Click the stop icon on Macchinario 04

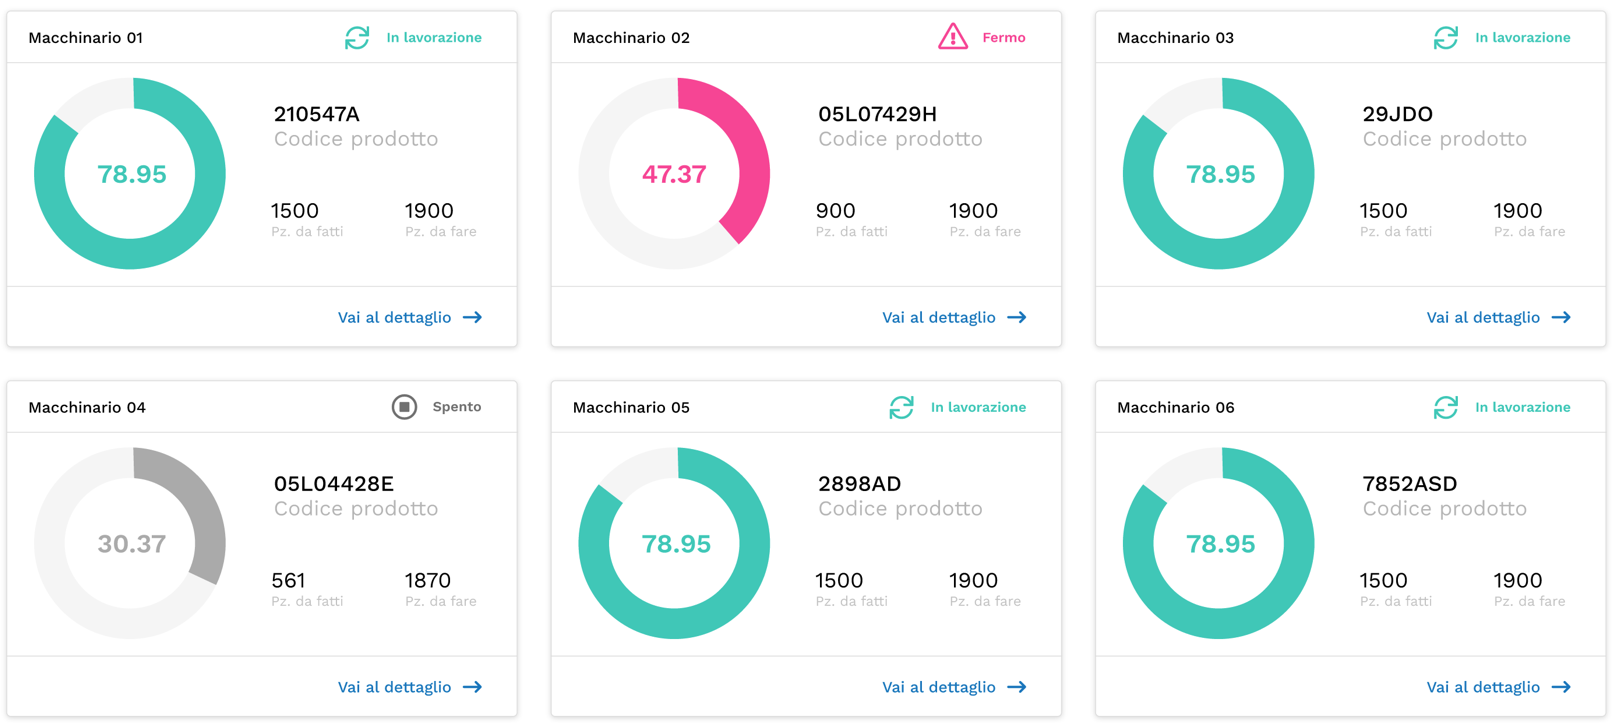click(404, 407)
